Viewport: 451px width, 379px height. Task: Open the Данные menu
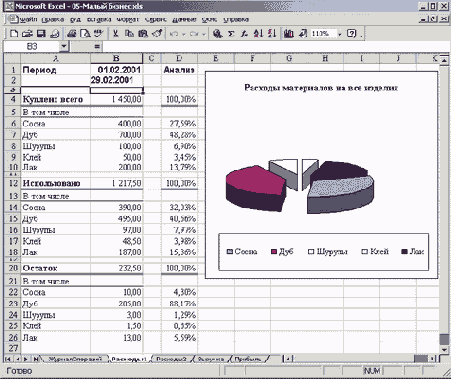pyautogui.click(x=184, y=19)
